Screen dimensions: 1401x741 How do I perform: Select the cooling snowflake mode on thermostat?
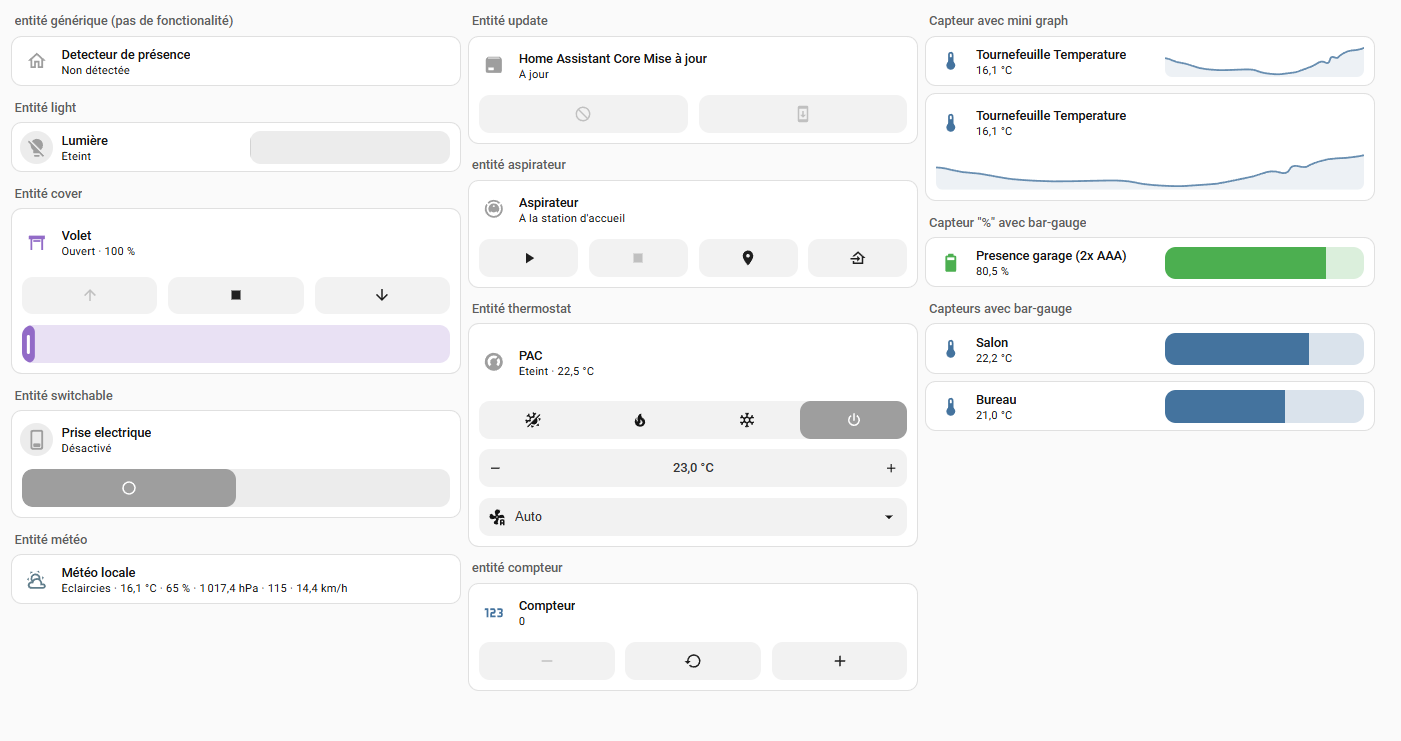(x=746, y=420)
